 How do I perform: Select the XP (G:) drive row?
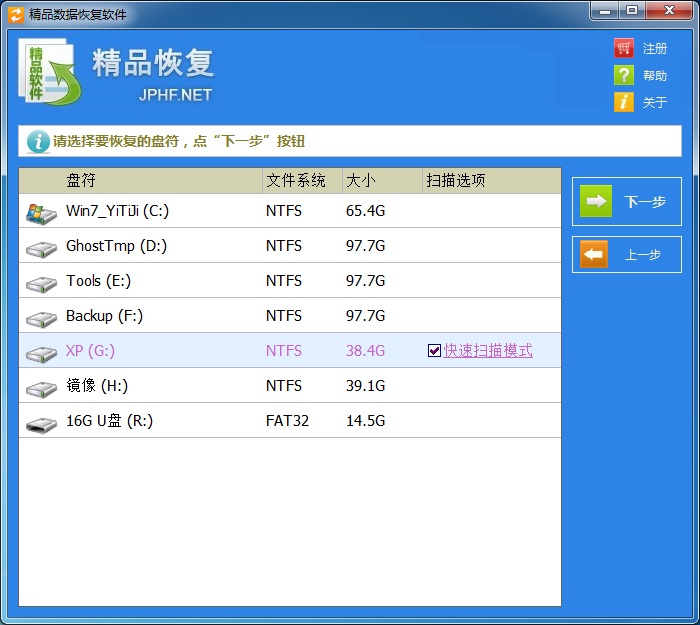click(x=290, y=350)
